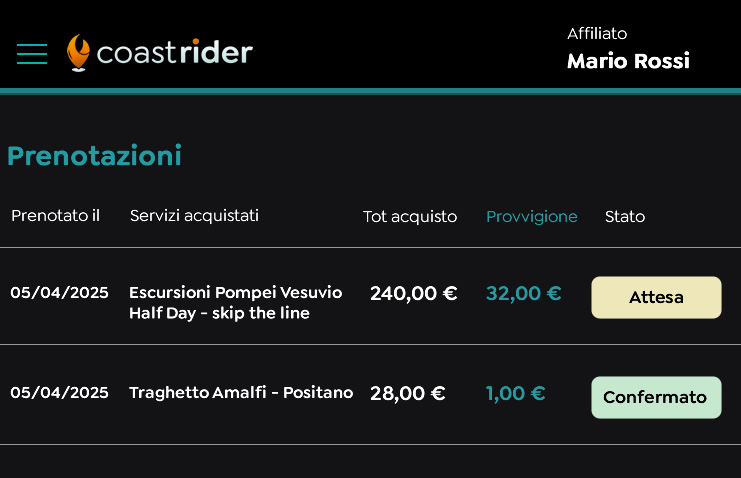Click the Prenotazioni page heading
Image resolution: width=741 pixels, height=478 pixels.
[x=94, y=156]
